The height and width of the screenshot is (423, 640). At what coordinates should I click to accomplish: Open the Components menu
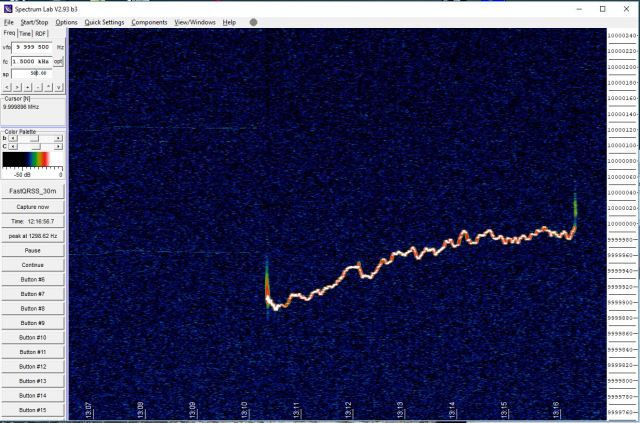coord(150,21)
